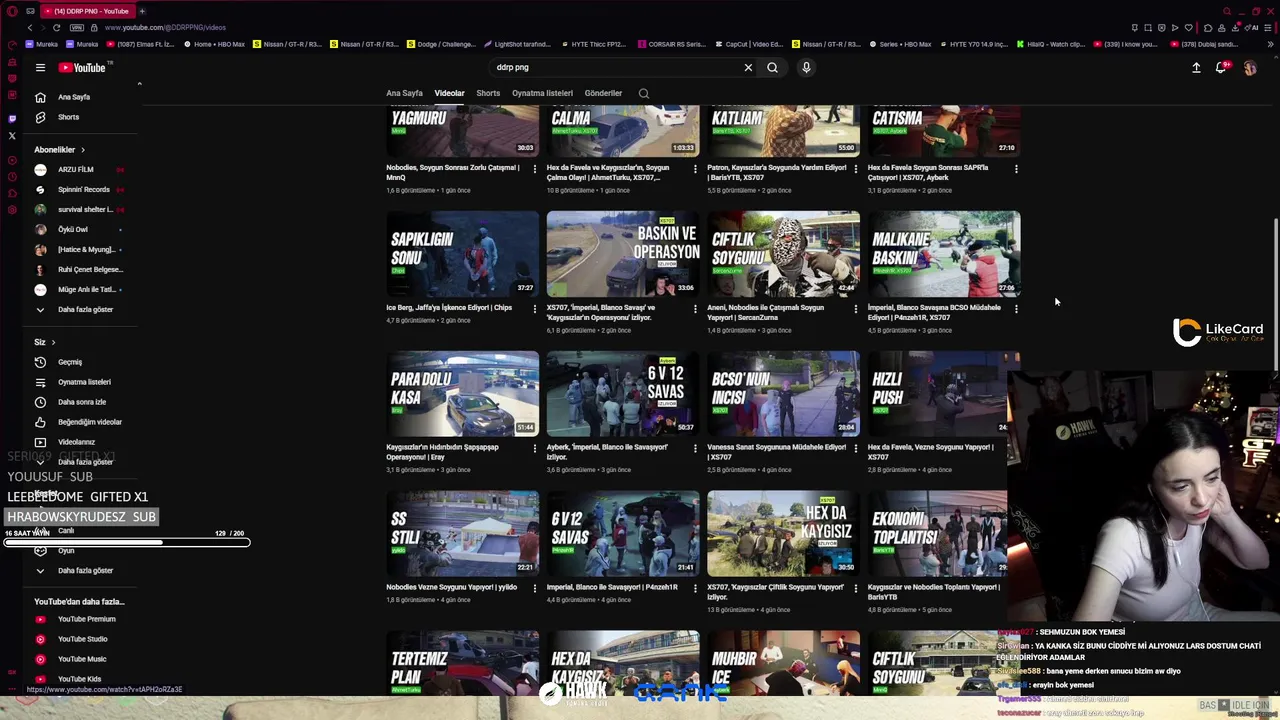1280x720 pixels.
Task: Click the search magnifier button
Action: 772,67
